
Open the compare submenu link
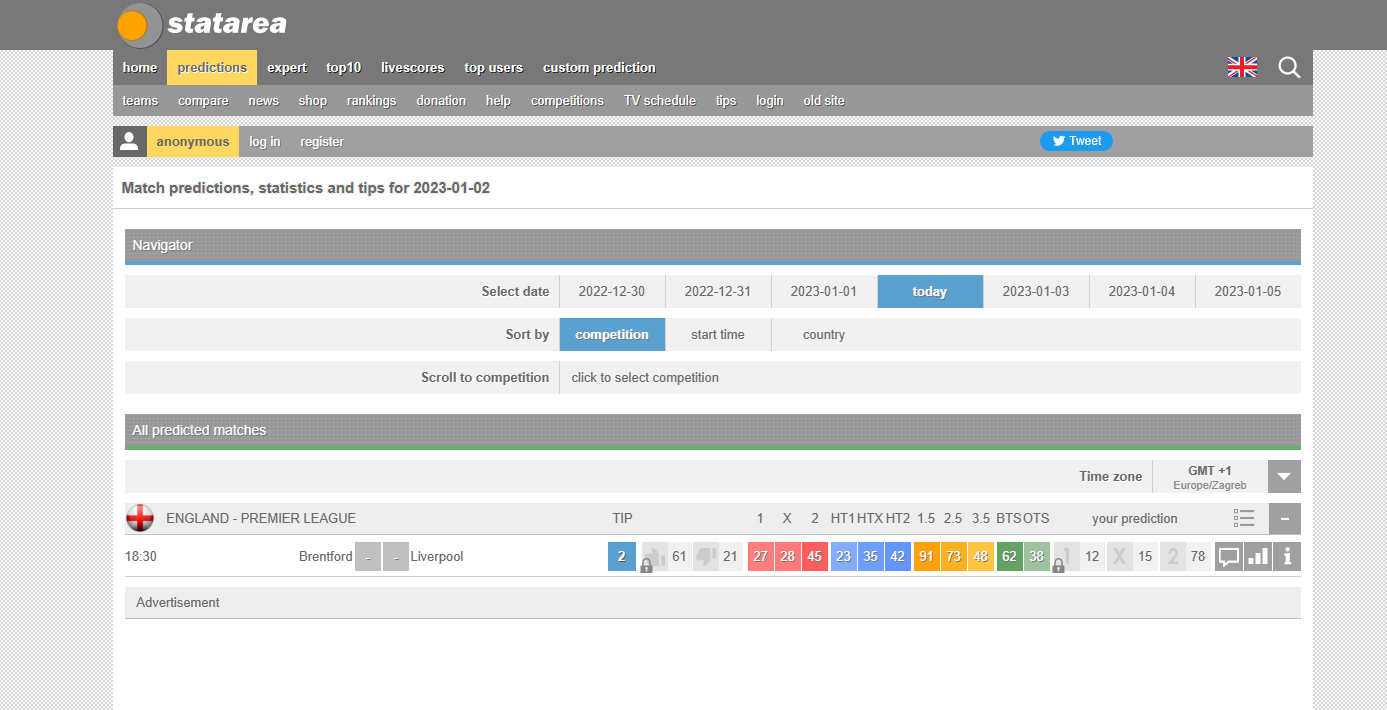pos(203,100)
